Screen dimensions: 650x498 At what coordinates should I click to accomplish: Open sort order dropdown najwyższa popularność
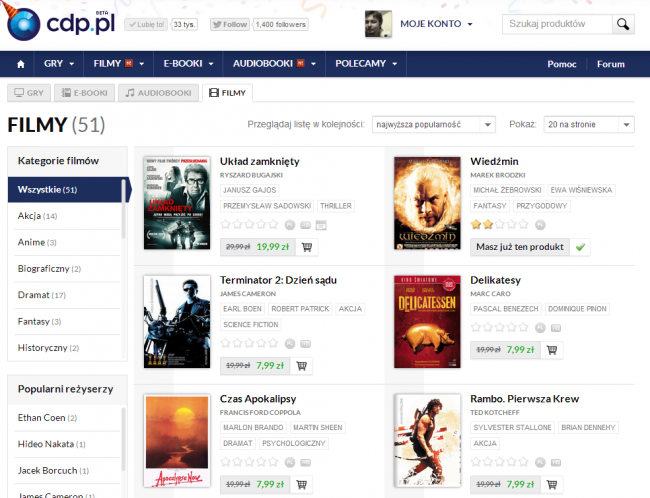pos(434,124)
